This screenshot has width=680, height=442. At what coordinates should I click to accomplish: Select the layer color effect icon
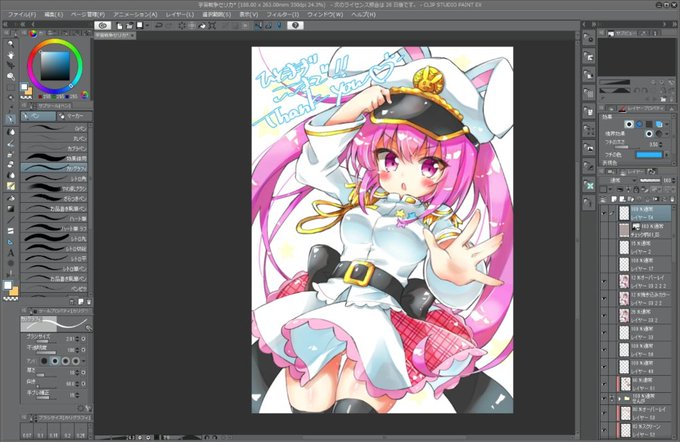click(659, 124)
